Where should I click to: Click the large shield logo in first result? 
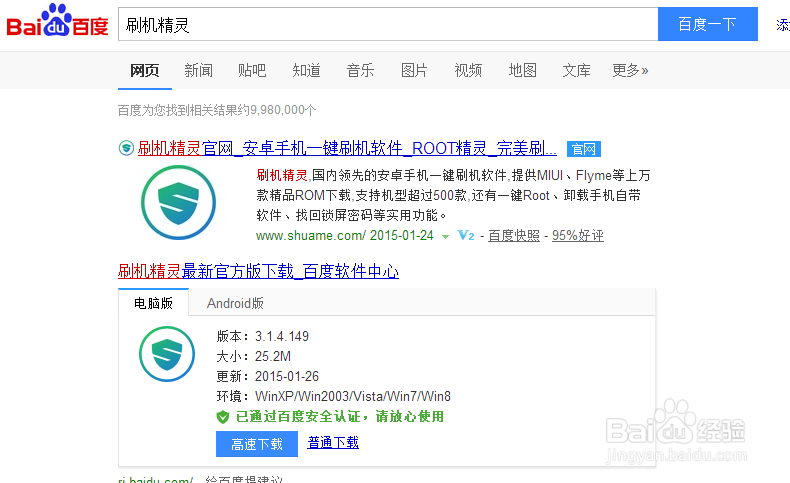[178, 202]
